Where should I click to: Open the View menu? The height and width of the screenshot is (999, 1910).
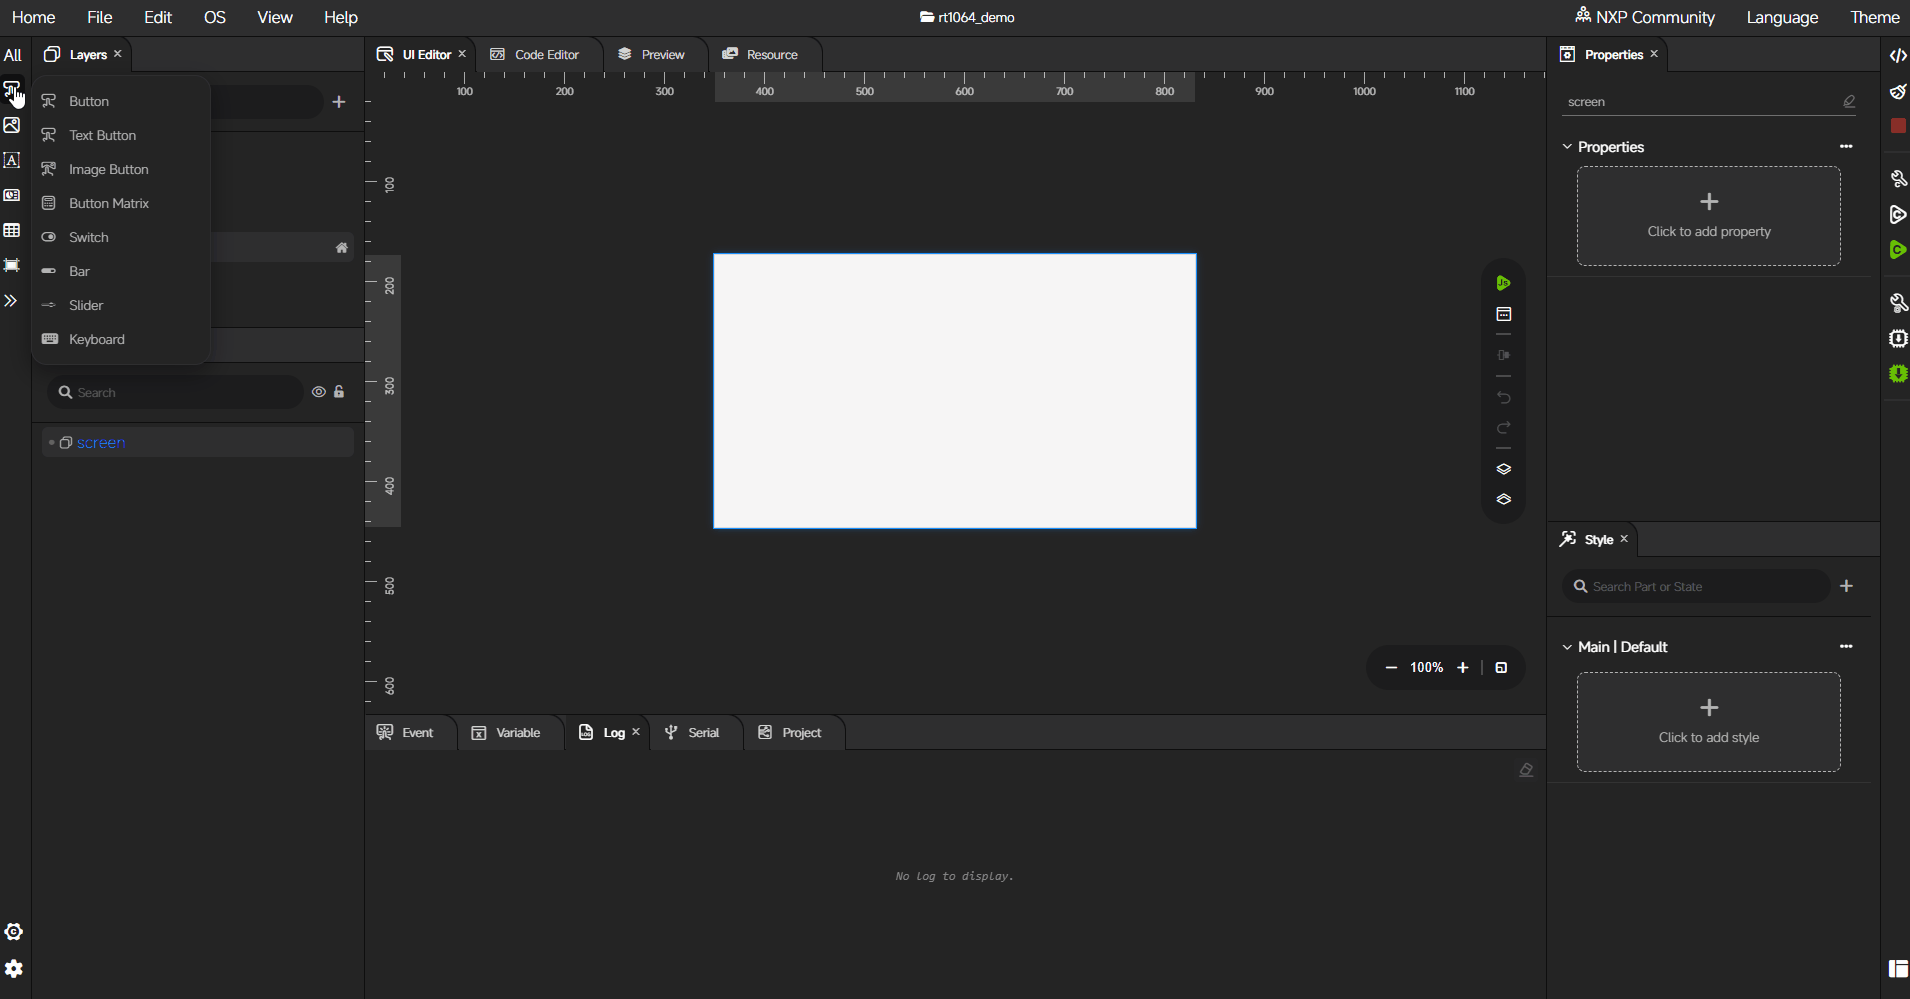pos(275,17)
